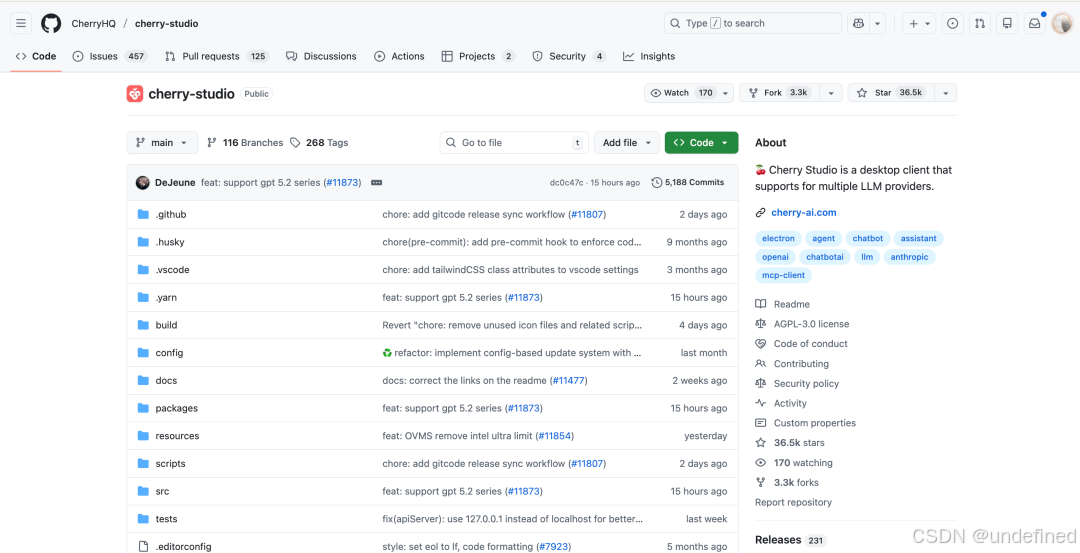Open the repositories icon in header

pyautogui.click(x=1007, y=23)
